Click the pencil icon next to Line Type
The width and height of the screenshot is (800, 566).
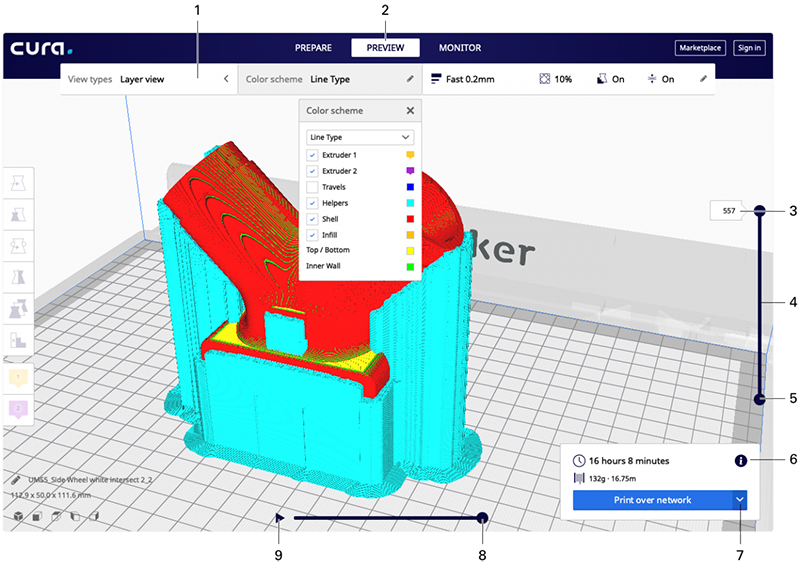tap(409, 78)
